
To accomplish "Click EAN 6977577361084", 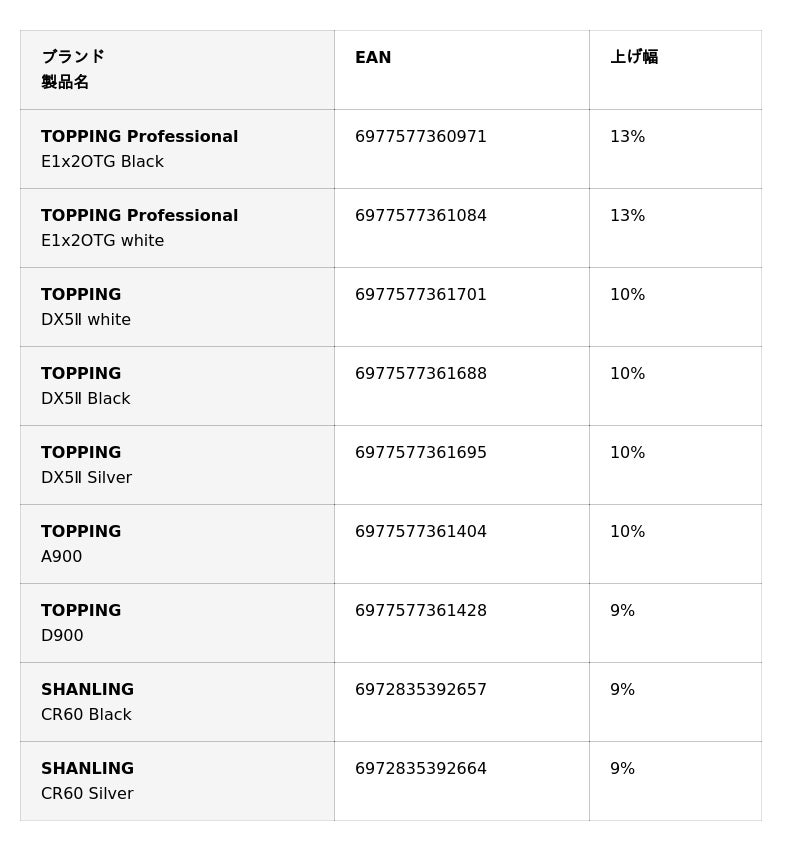I will (421, 215).
